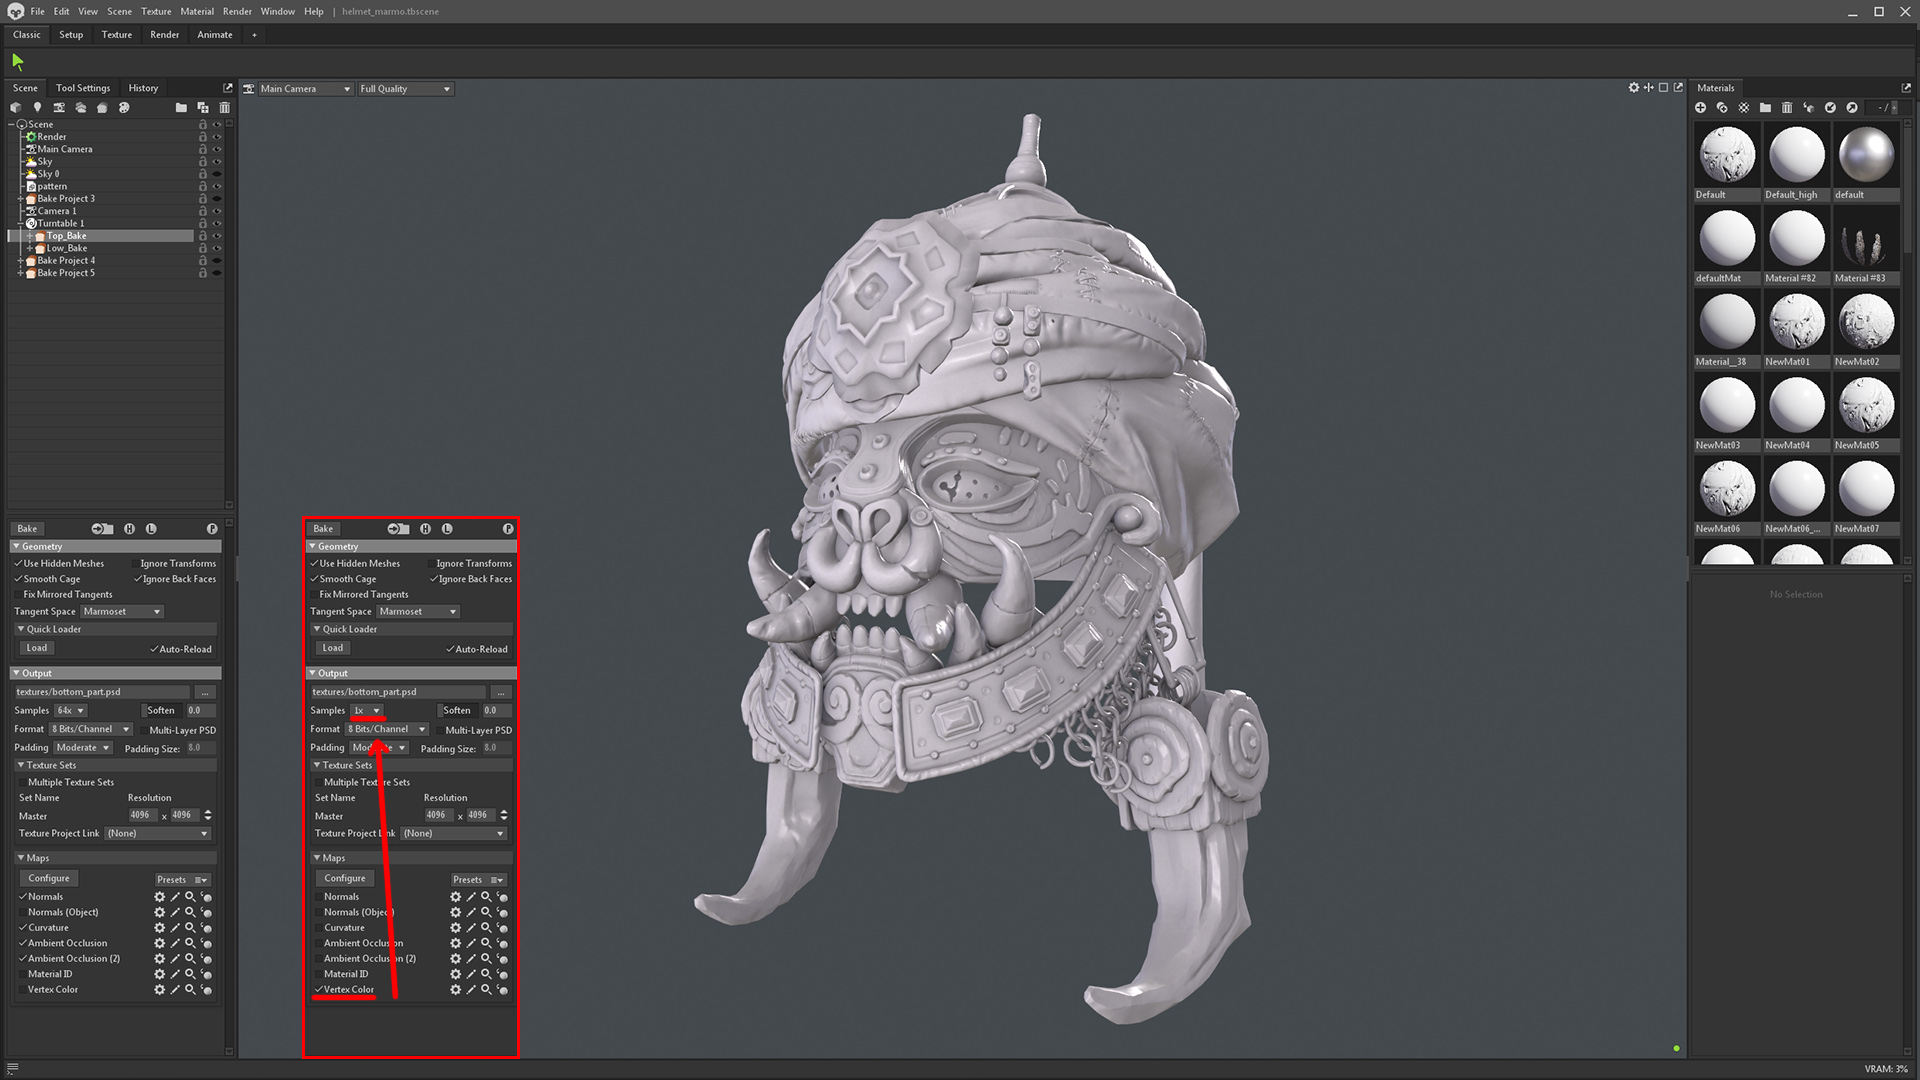Click the green arrow below Classic tab
This screenshot has width=1920, height=1080.
(17, 62)
